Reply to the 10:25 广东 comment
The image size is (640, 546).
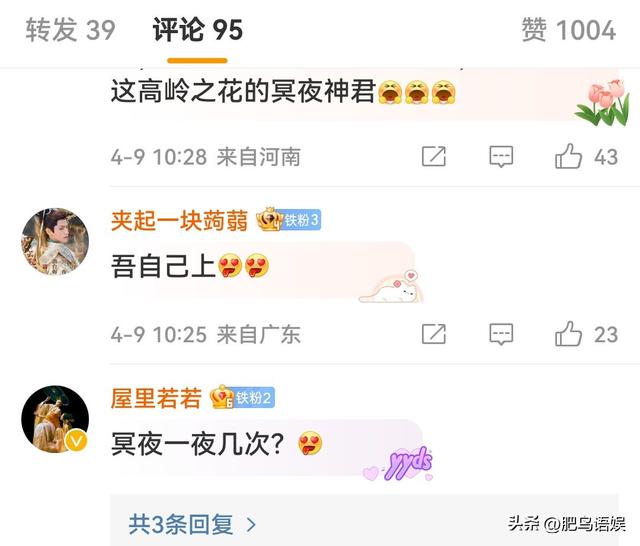501,334
